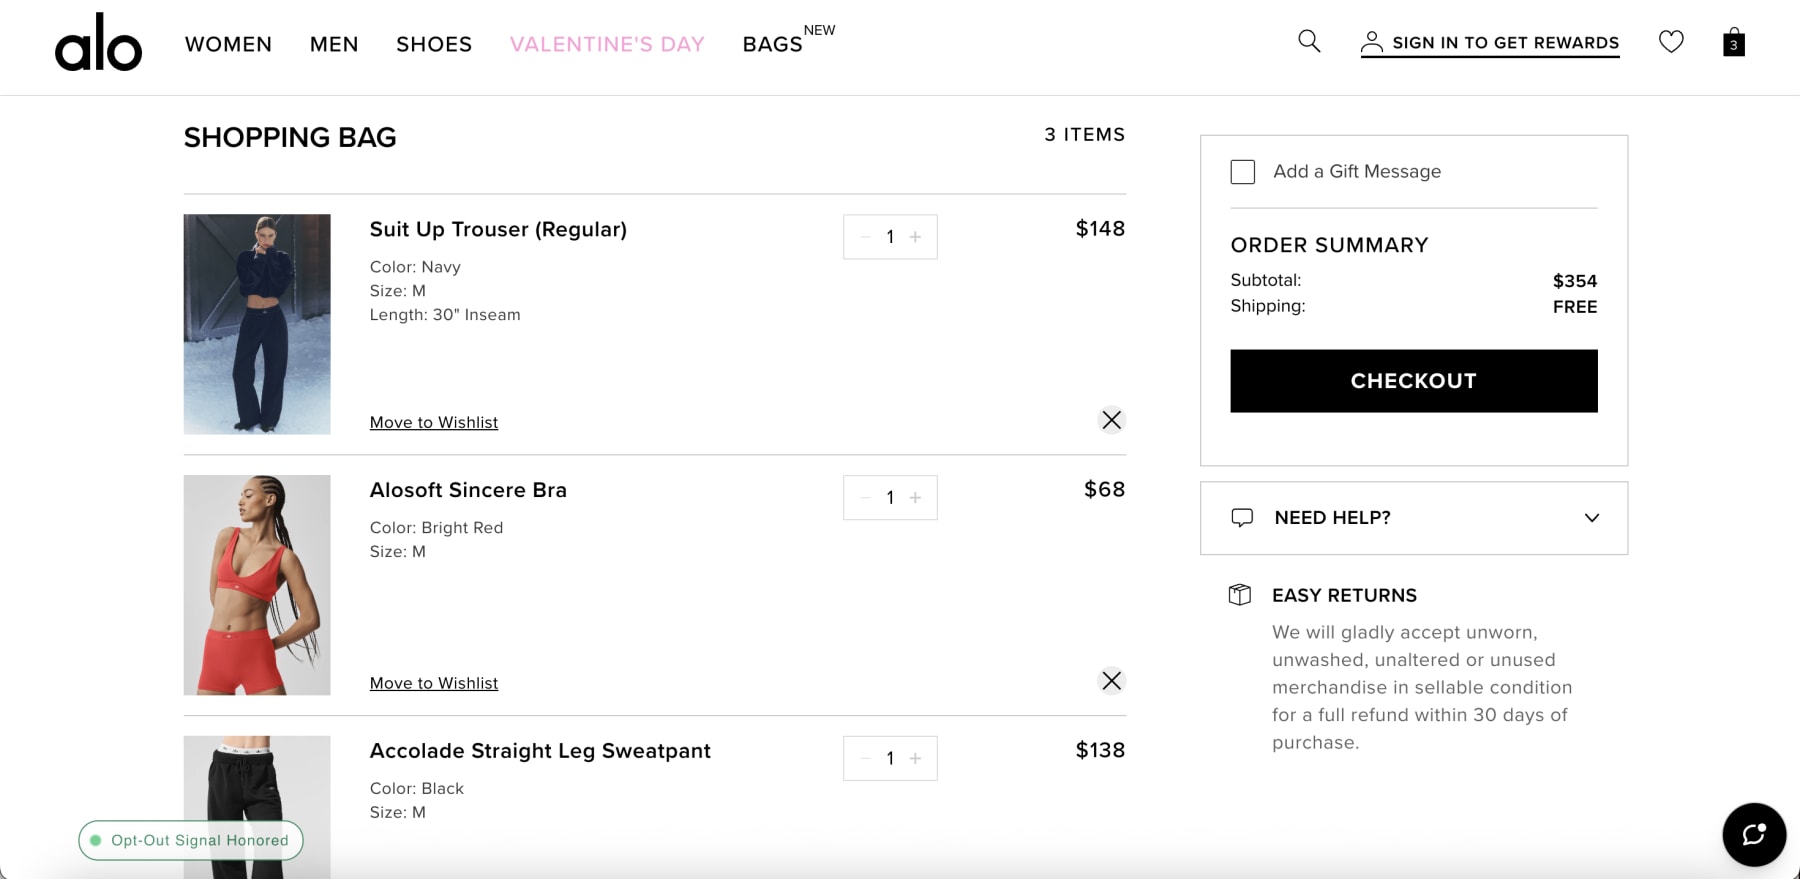Open the search magnifier icon

point(1309,41)
